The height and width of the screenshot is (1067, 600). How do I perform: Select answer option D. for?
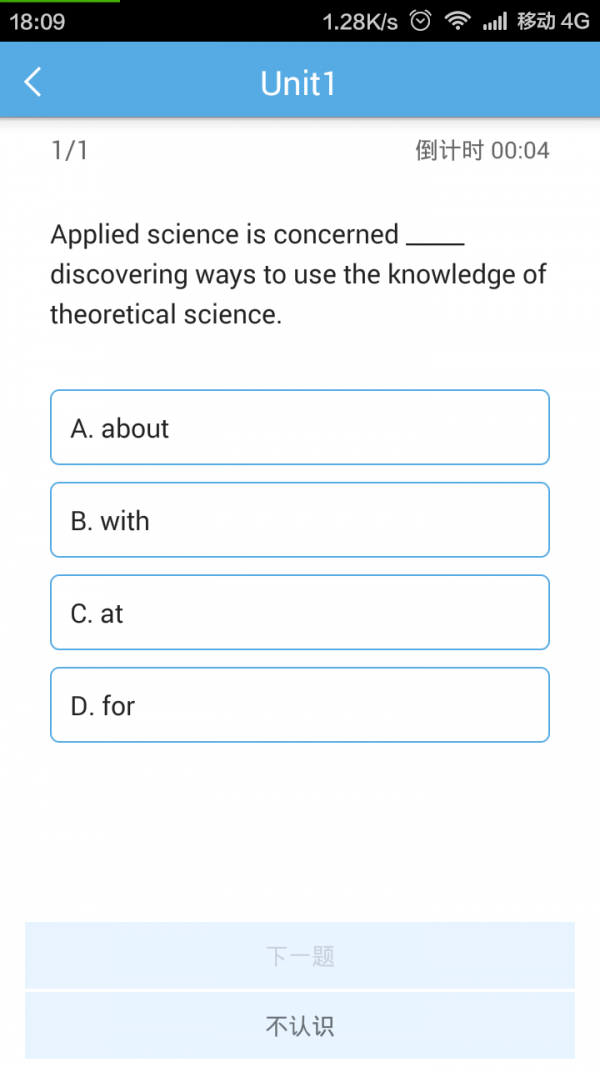point(300,705)
